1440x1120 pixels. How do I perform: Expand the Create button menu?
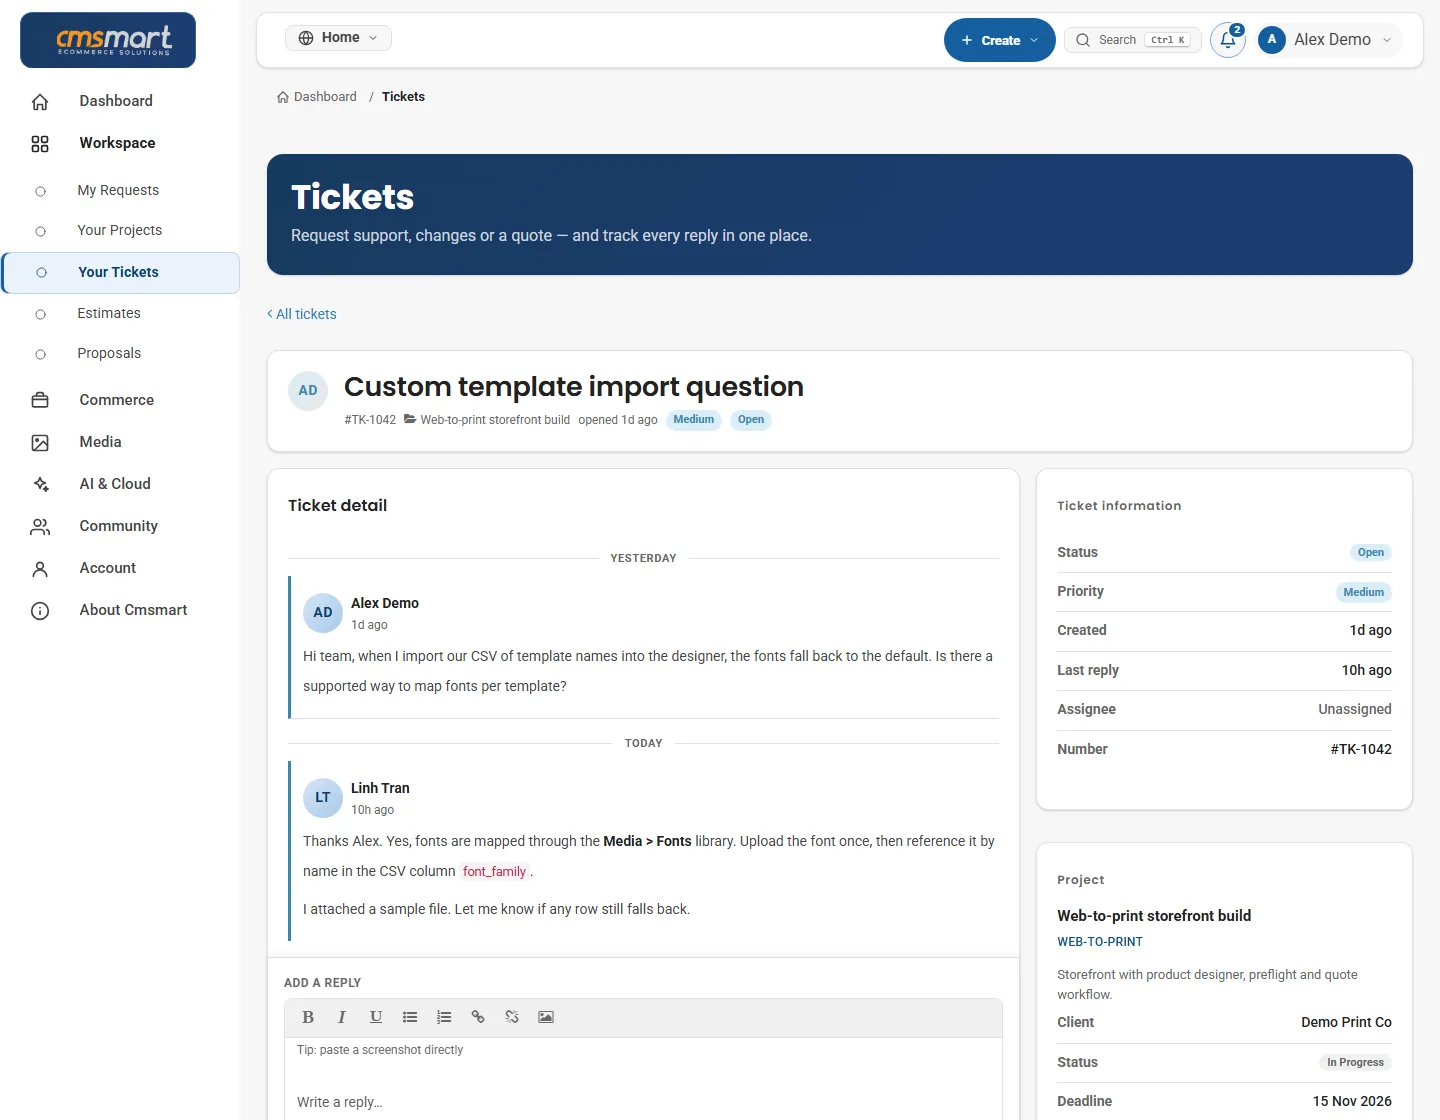click(1000, 40)
